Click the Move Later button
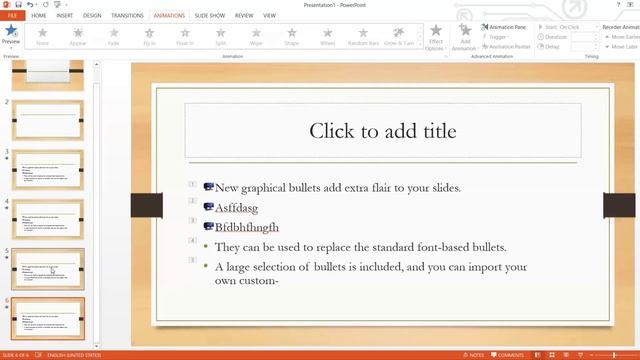Image resolution: width=640 pixels, height=360 pixels. coord(620,47)
